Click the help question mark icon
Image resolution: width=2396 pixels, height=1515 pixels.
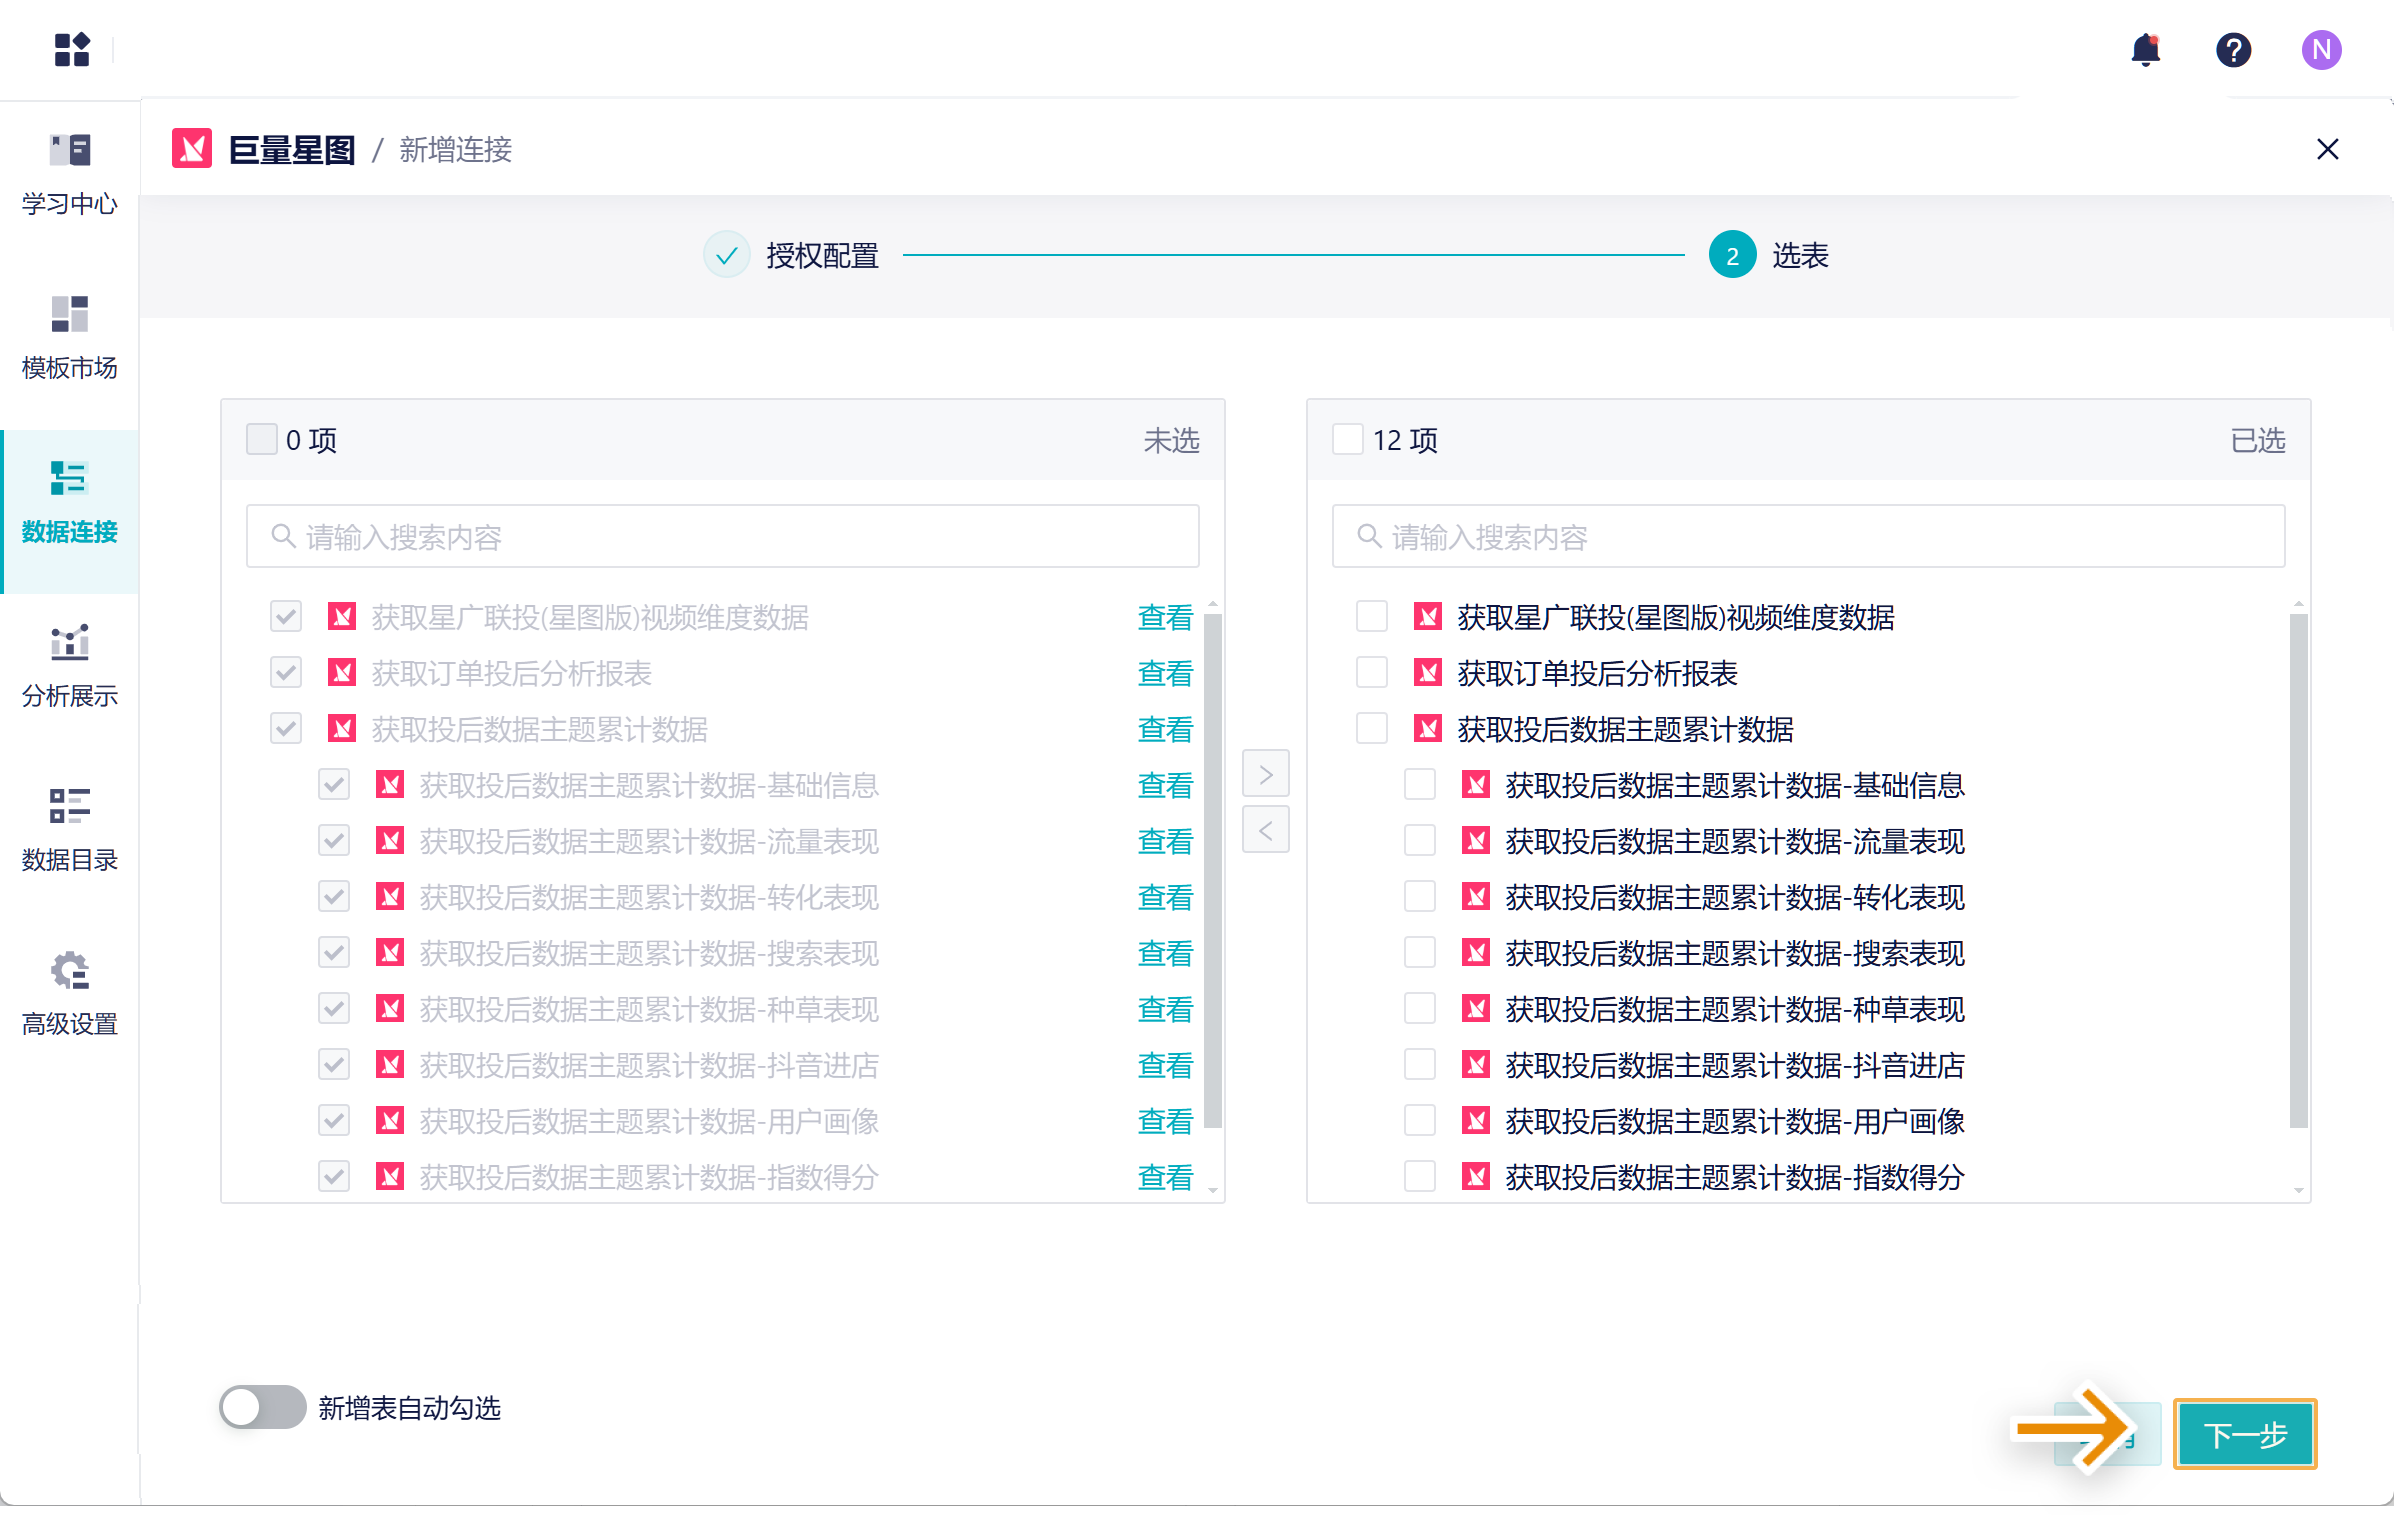(x=2233, y=50)
